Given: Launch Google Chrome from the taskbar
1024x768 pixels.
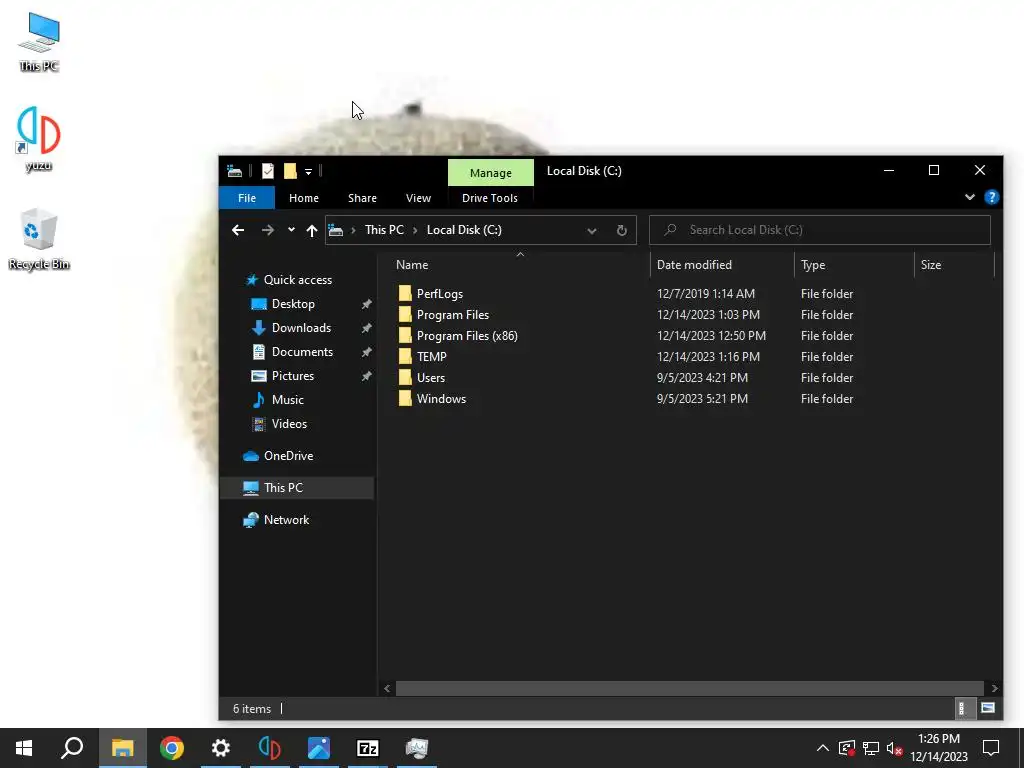Looking at the screenshot, I should coord(172,748).
